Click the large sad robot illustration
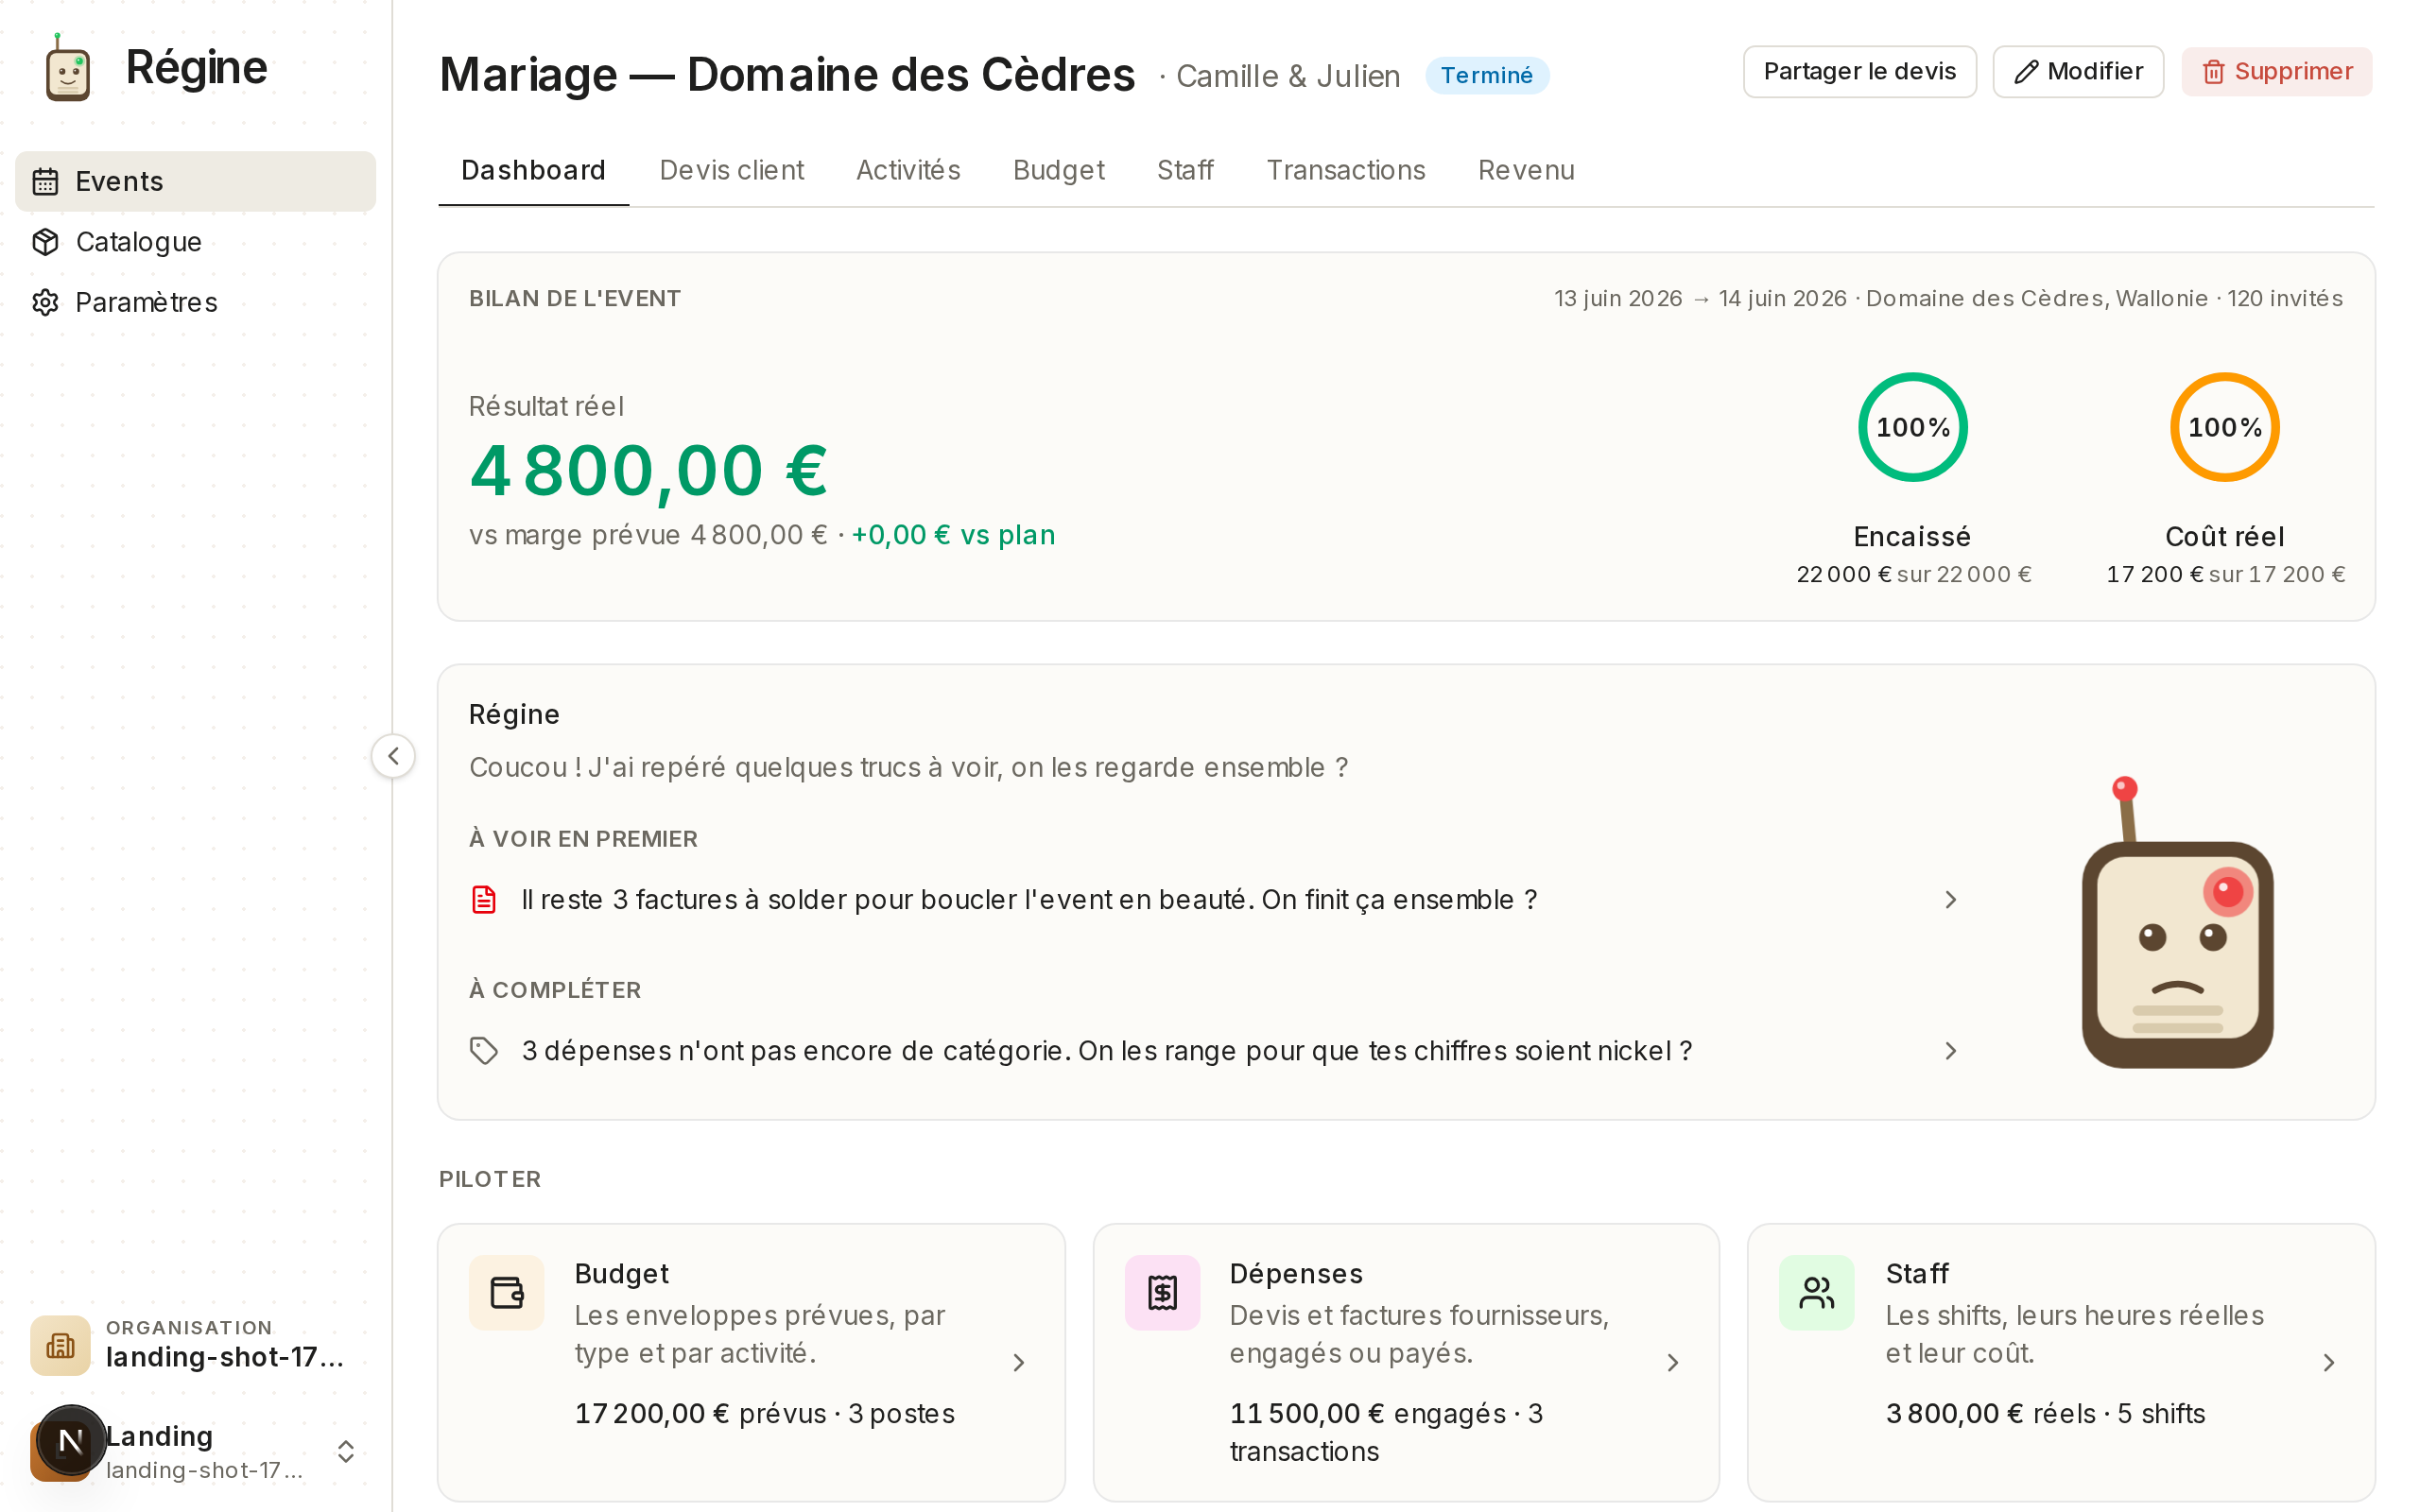Image resolution: width=2420 pixels, height=1512 pixels. pos(2177,922)
